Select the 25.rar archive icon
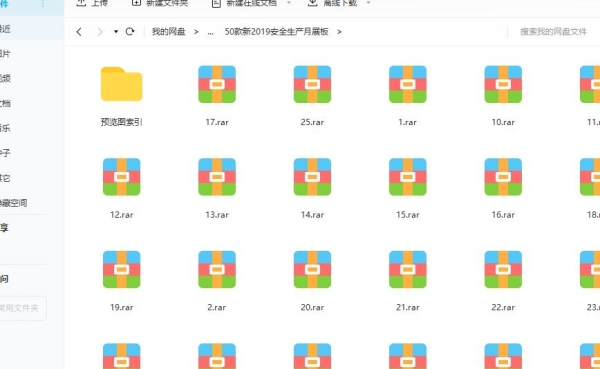The height and width of the screenshot is (369, 600). click(312, 84)
